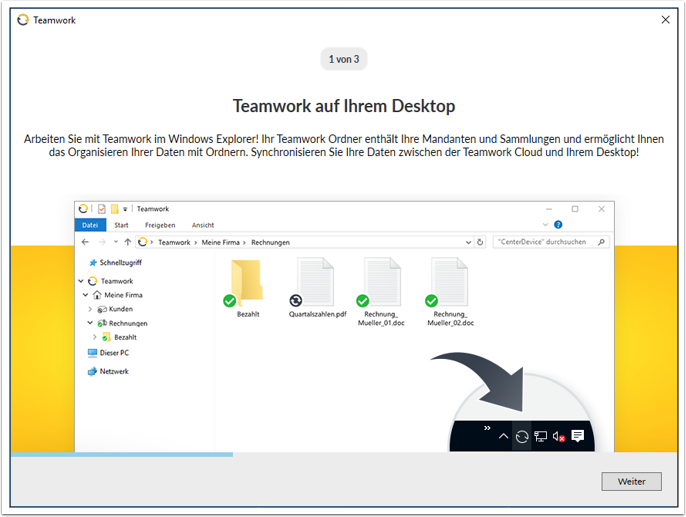Expand the Kunden tree node
Image resolution: width=686 pixels, height=517 pixels.
click(x=90, y=309)
